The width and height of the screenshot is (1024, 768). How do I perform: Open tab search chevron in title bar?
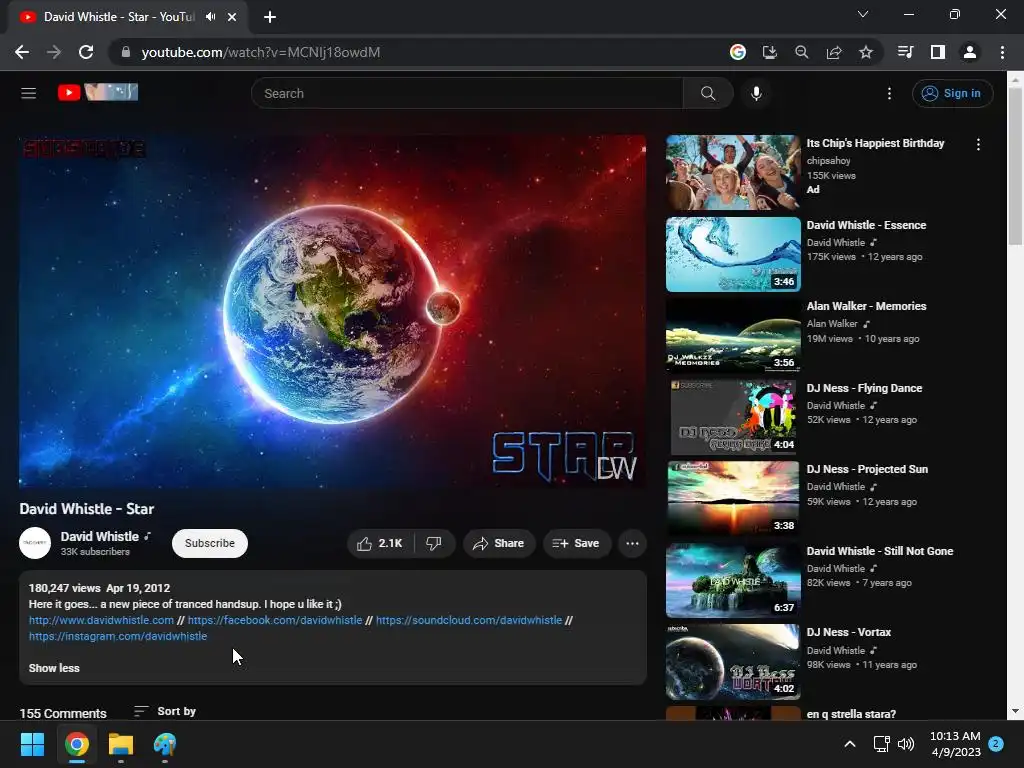point(863,14)
